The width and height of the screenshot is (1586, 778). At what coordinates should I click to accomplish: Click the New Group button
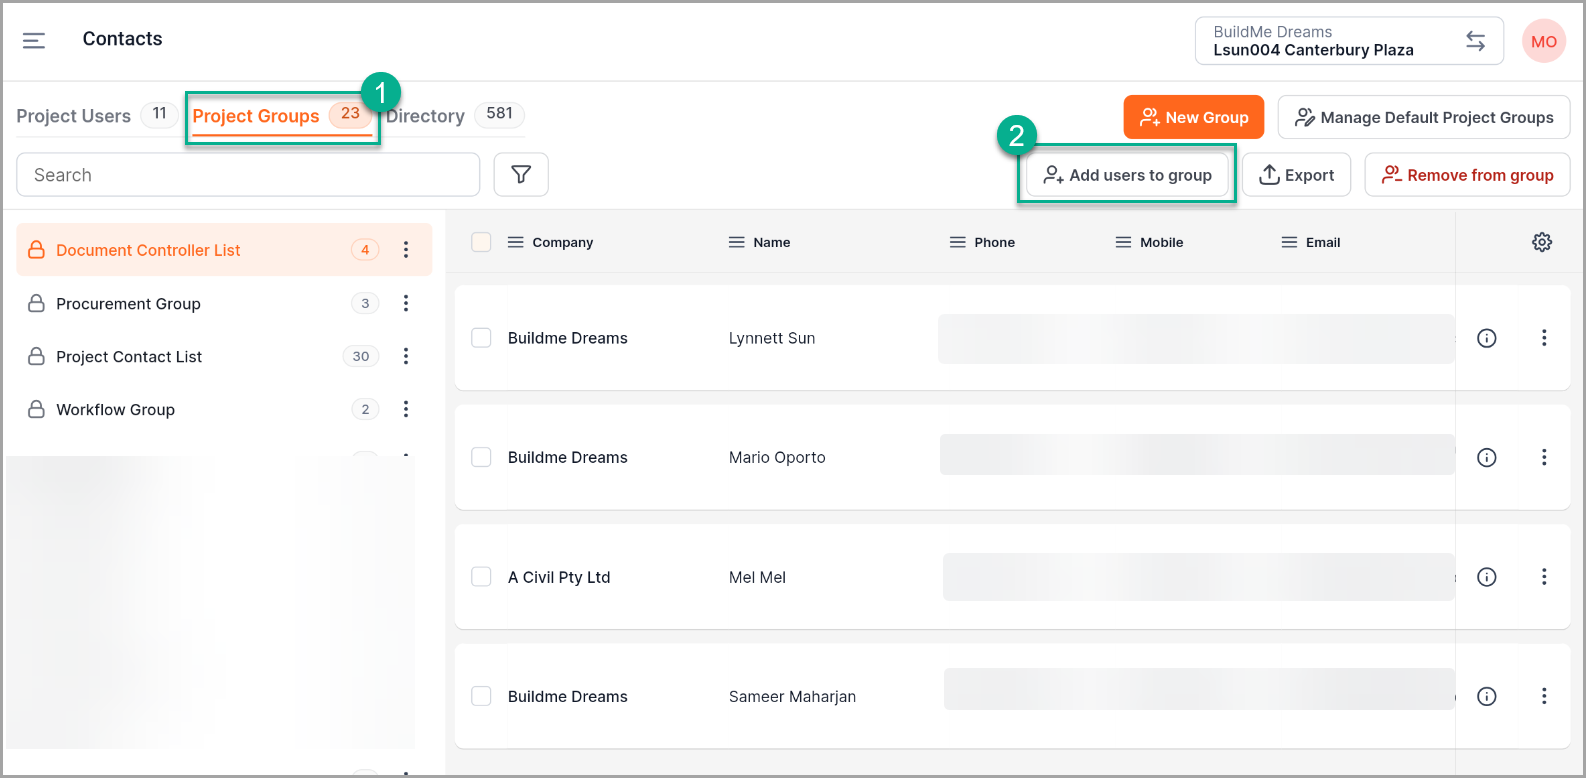tap(1193, 117)
